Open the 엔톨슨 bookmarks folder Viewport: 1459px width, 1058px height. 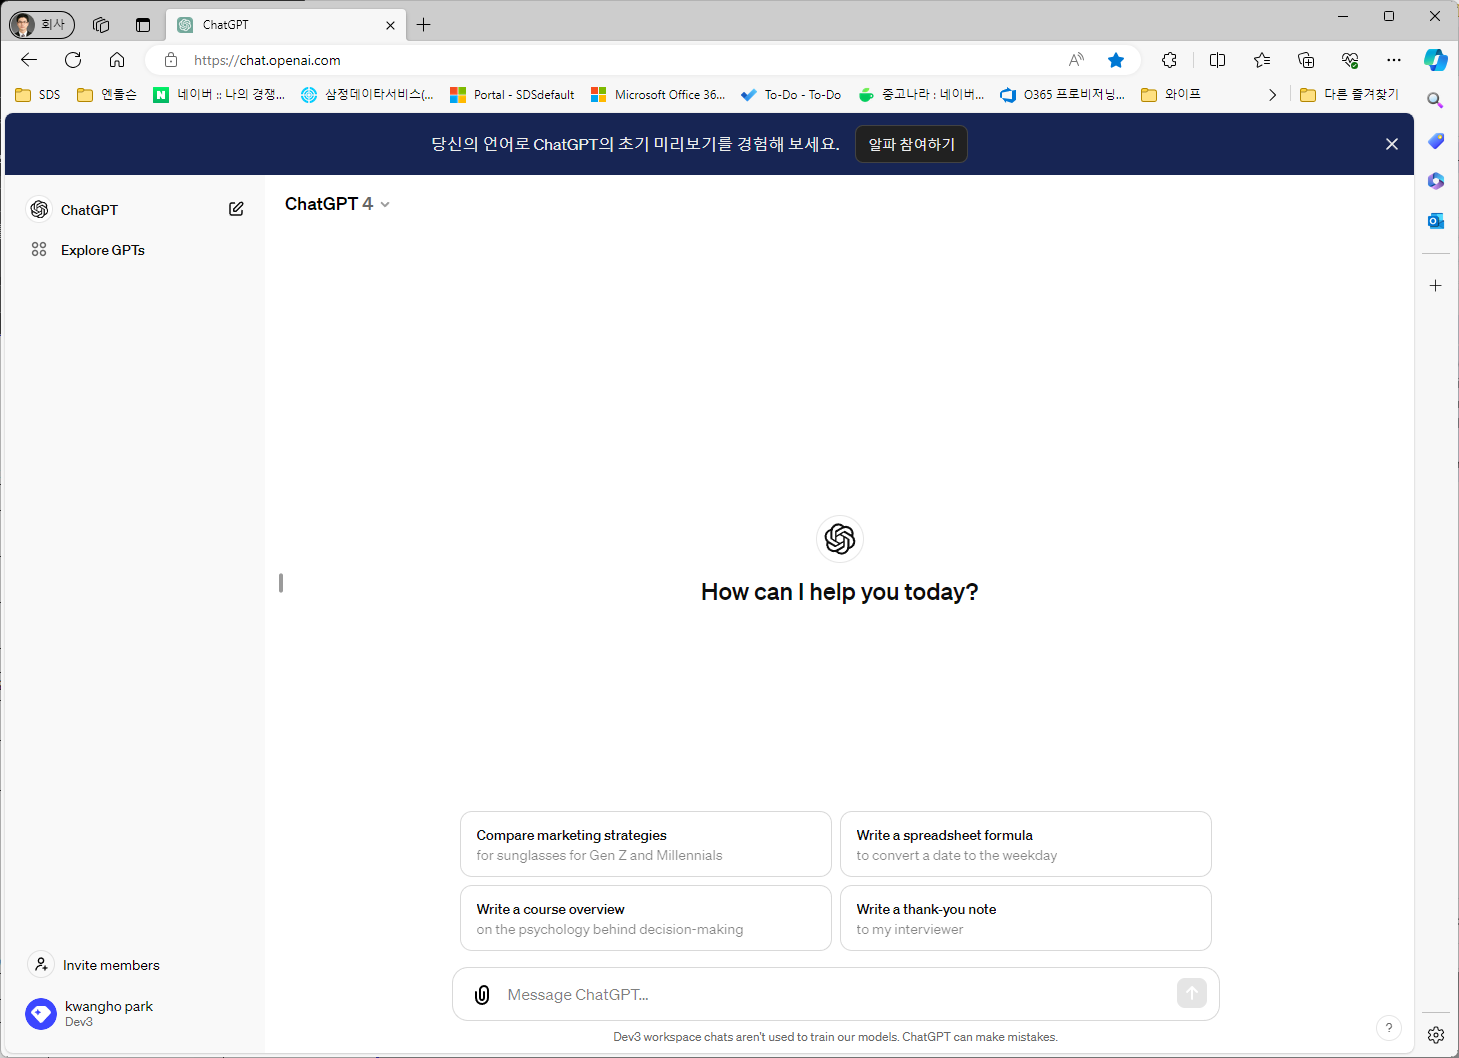point(107,95)
